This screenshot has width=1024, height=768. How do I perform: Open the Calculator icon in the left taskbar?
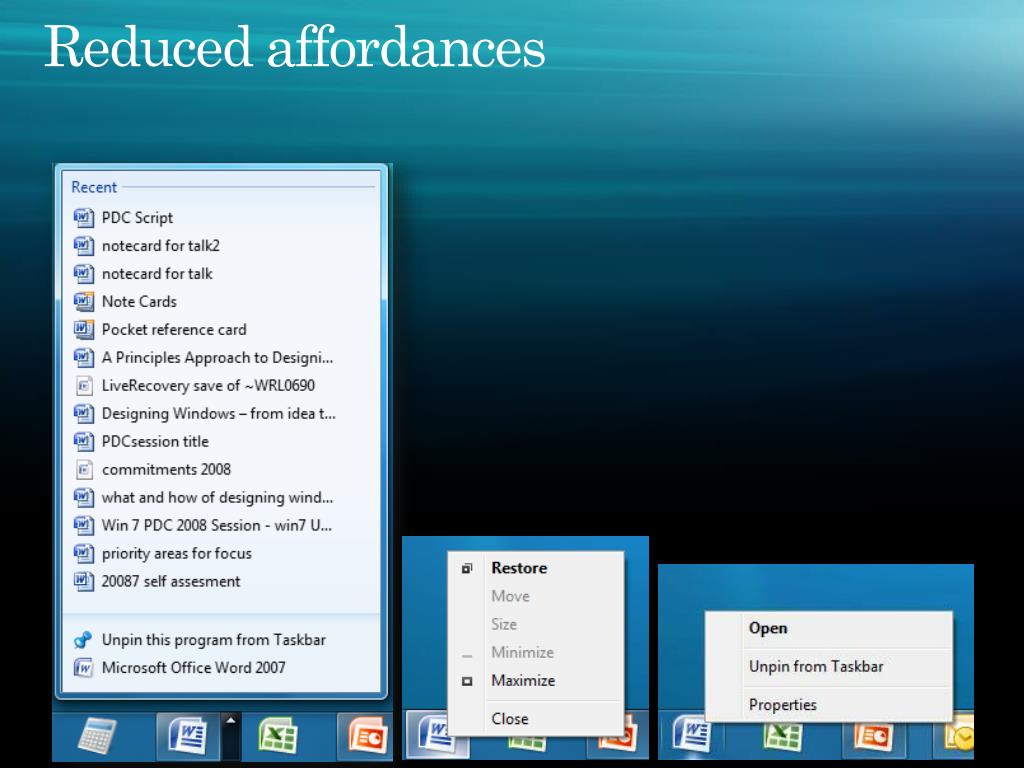tap(97, 736)
